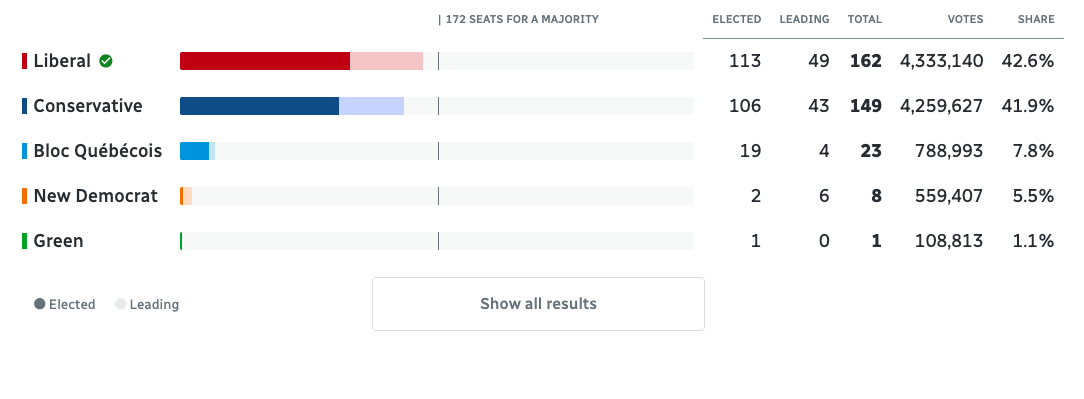Click the orange New Democrat party marker
Image resolution: width=1084 pixels, height=399 pixels.
pos(25,196)
